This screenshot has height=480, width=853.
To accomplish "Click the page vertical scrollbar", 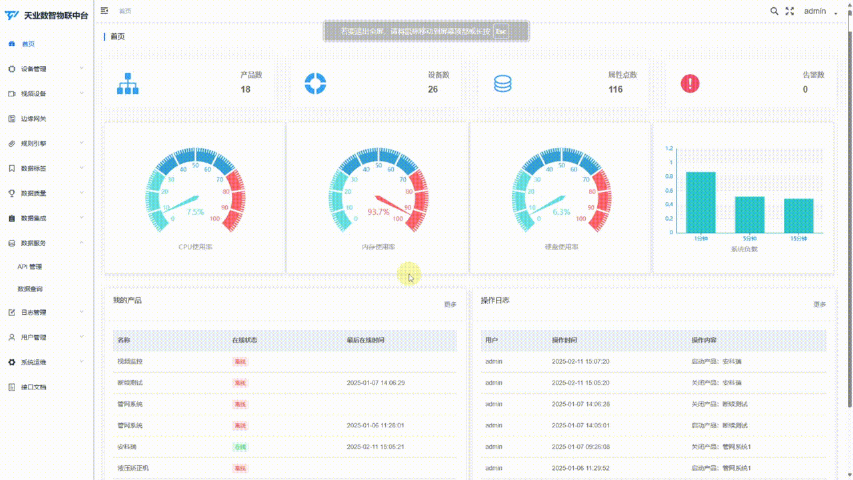I will 849,219.
